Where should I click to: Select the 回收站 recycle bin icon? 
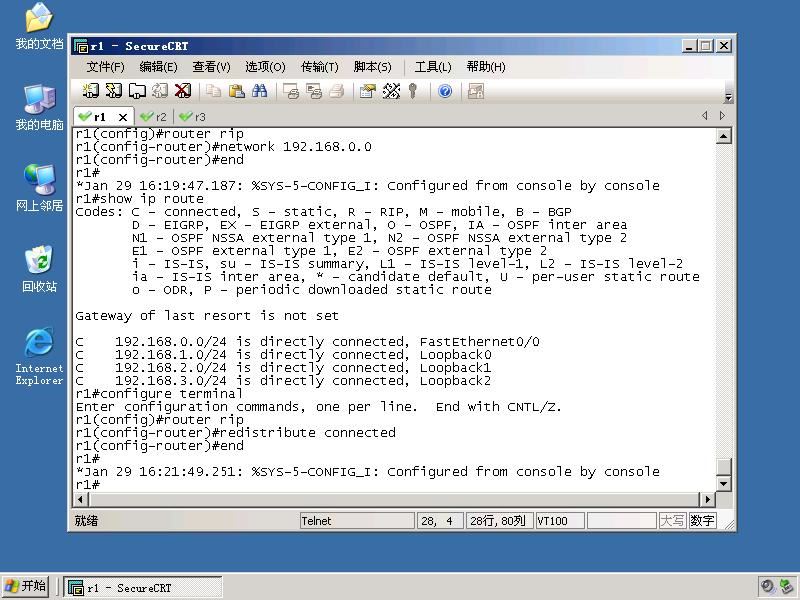tap(39, 269)
